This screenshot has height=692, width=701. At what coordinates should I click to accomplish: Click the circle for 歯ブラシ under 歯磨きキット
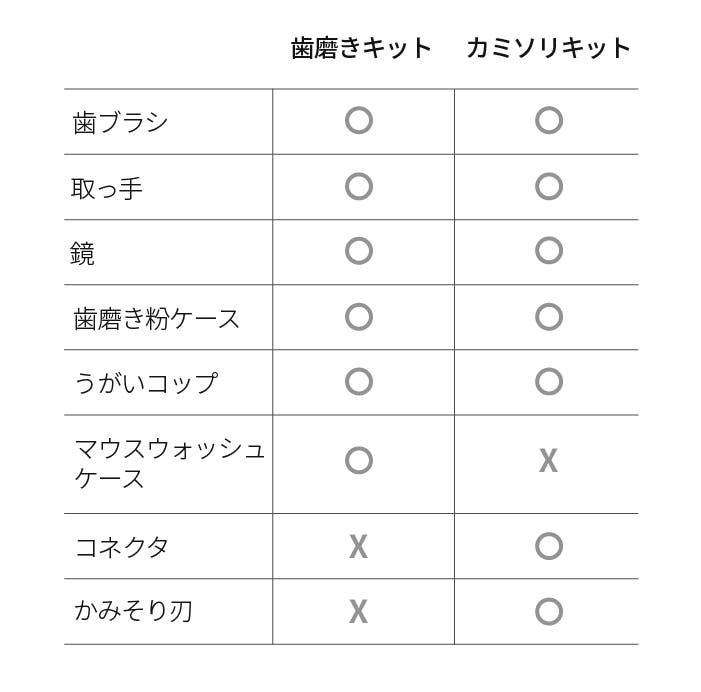[x=358, y=121]
